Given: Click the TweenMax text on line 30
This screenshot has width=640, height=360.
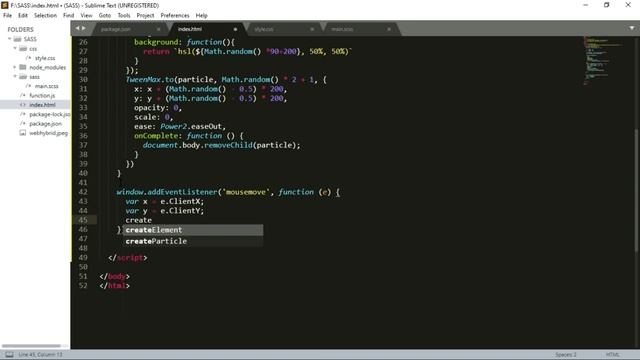Looking at the screenshot, I should click(142, 80).
